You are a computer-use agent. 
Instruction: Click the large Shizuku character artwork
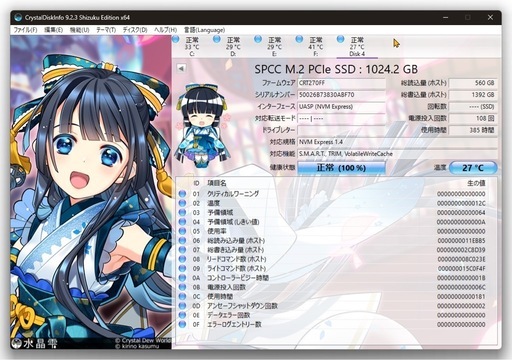pos(91,192)
